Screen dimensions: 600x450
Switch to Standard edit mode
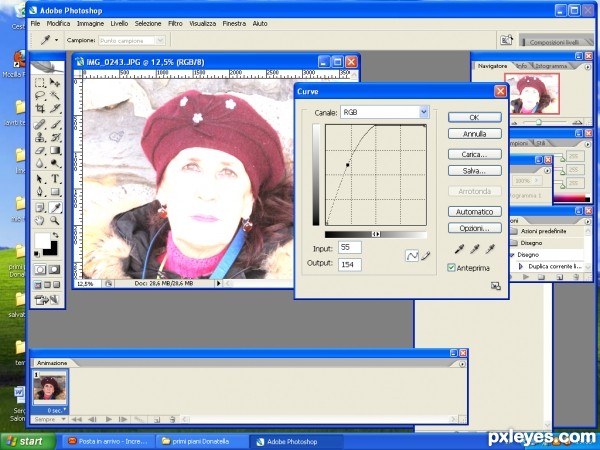coord(40,269)
